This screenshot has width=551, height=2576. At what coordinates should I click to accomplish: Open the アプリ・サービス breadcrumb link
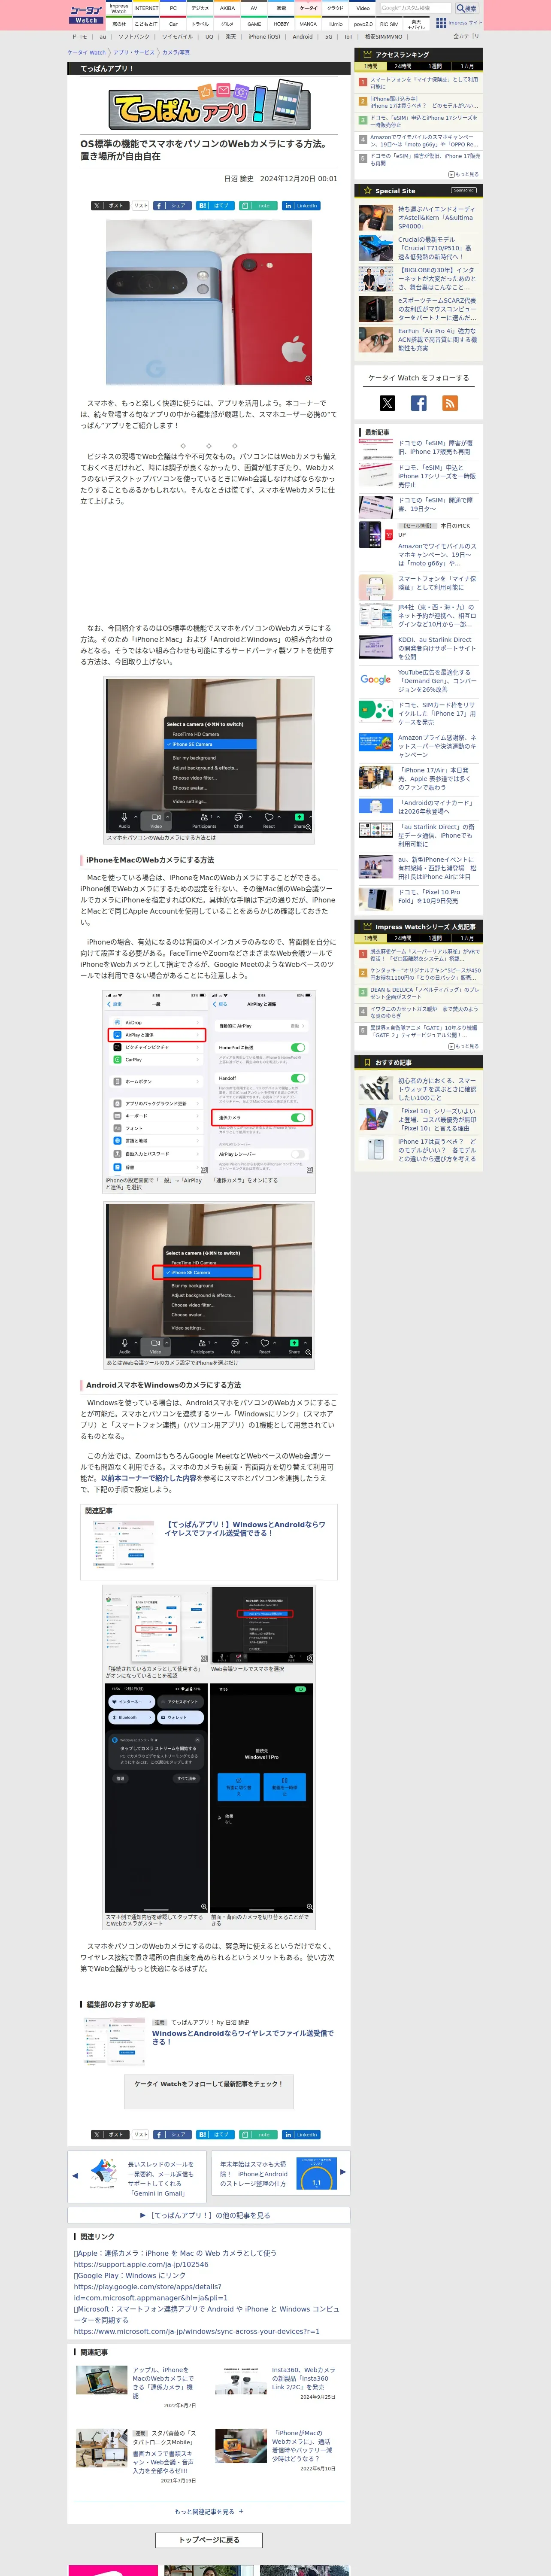134,52
